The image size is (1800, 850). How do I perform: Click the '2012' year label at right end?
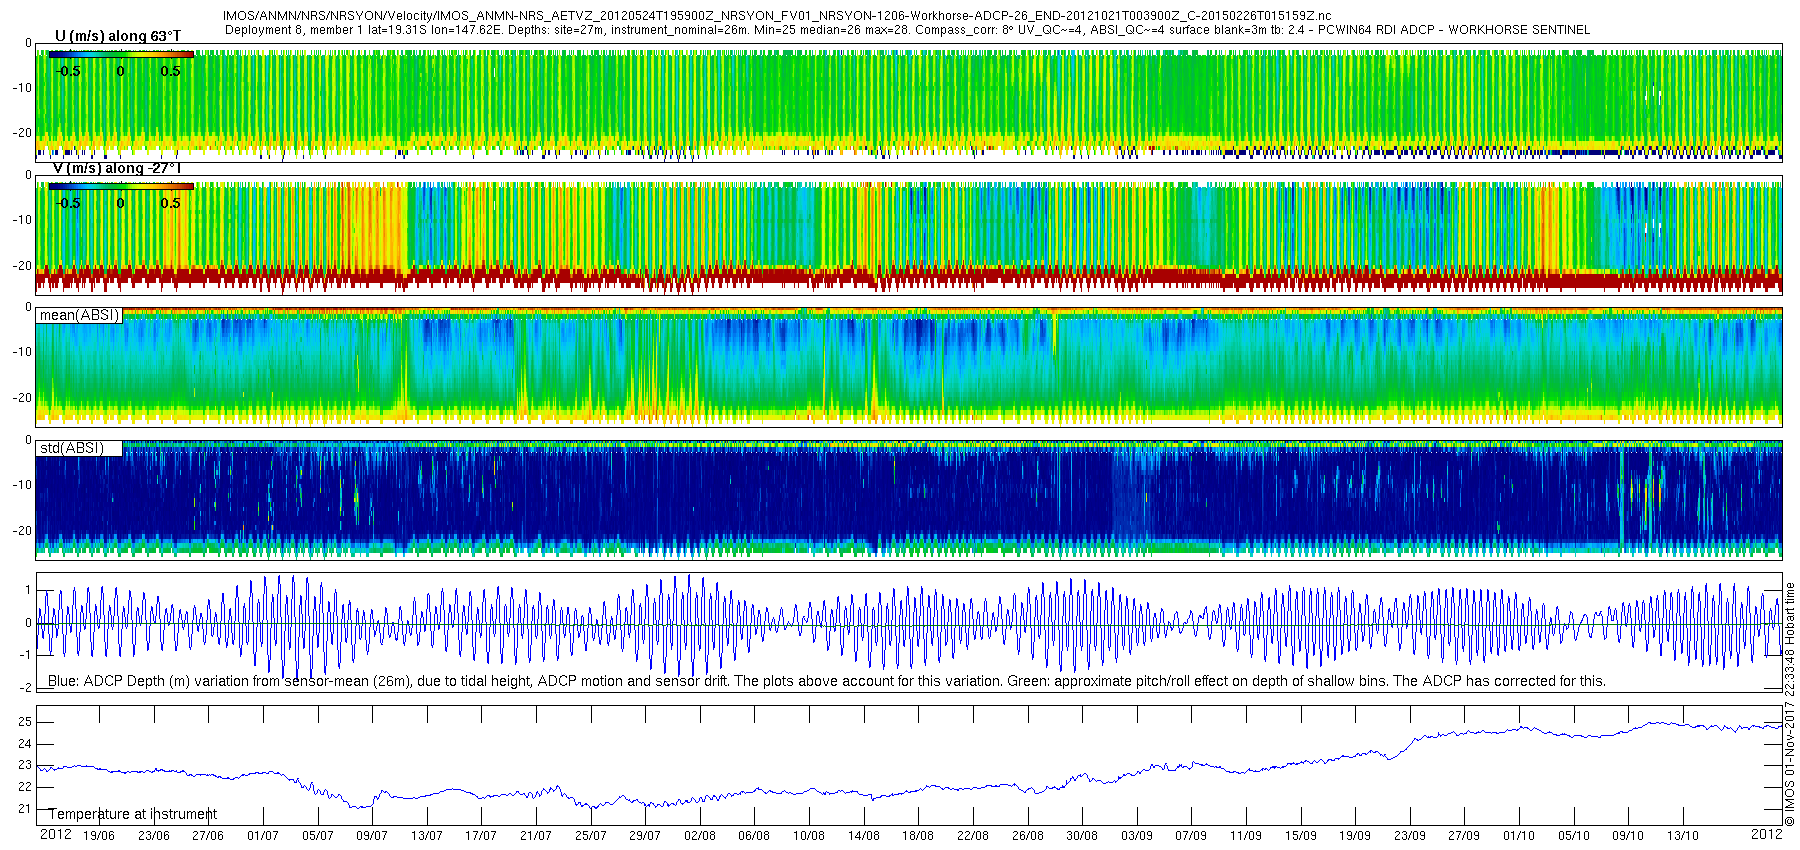pyautogui.click(x=1767, y=834)
